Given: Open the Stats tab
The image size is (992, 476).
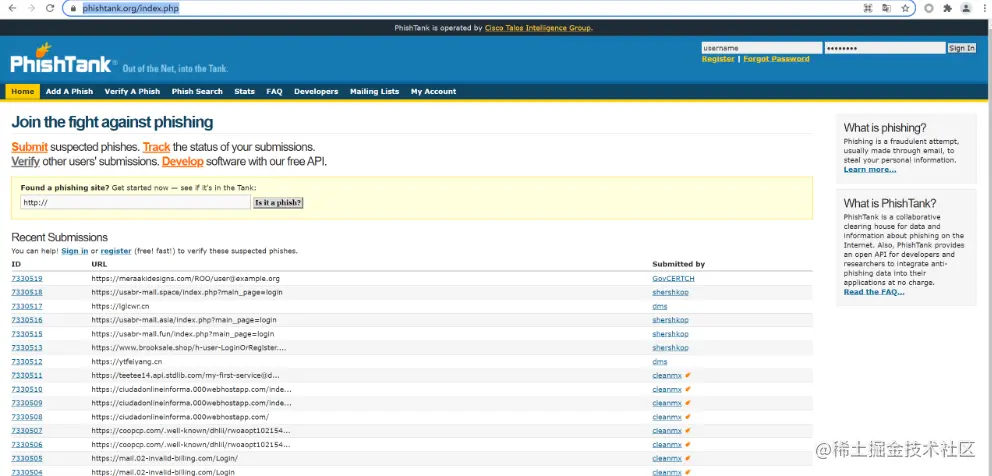Looking at the screenshot, I should [244, 91].
